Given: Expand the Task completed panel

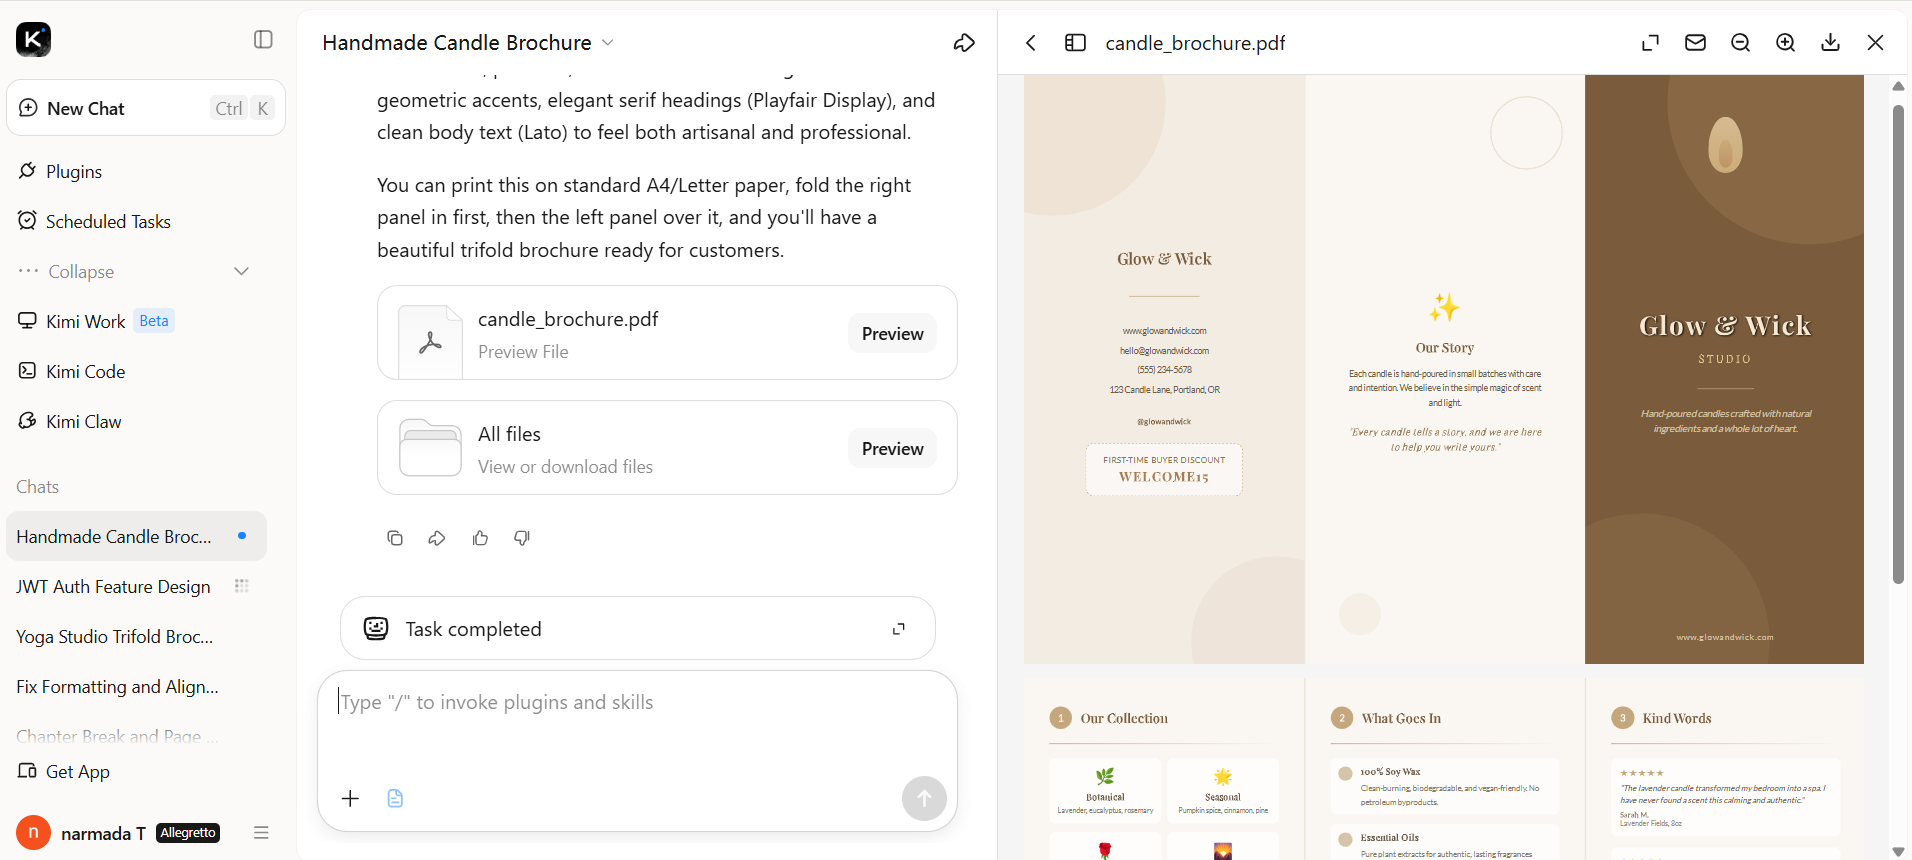Looking at the screenshot, I should coord(899,629).
